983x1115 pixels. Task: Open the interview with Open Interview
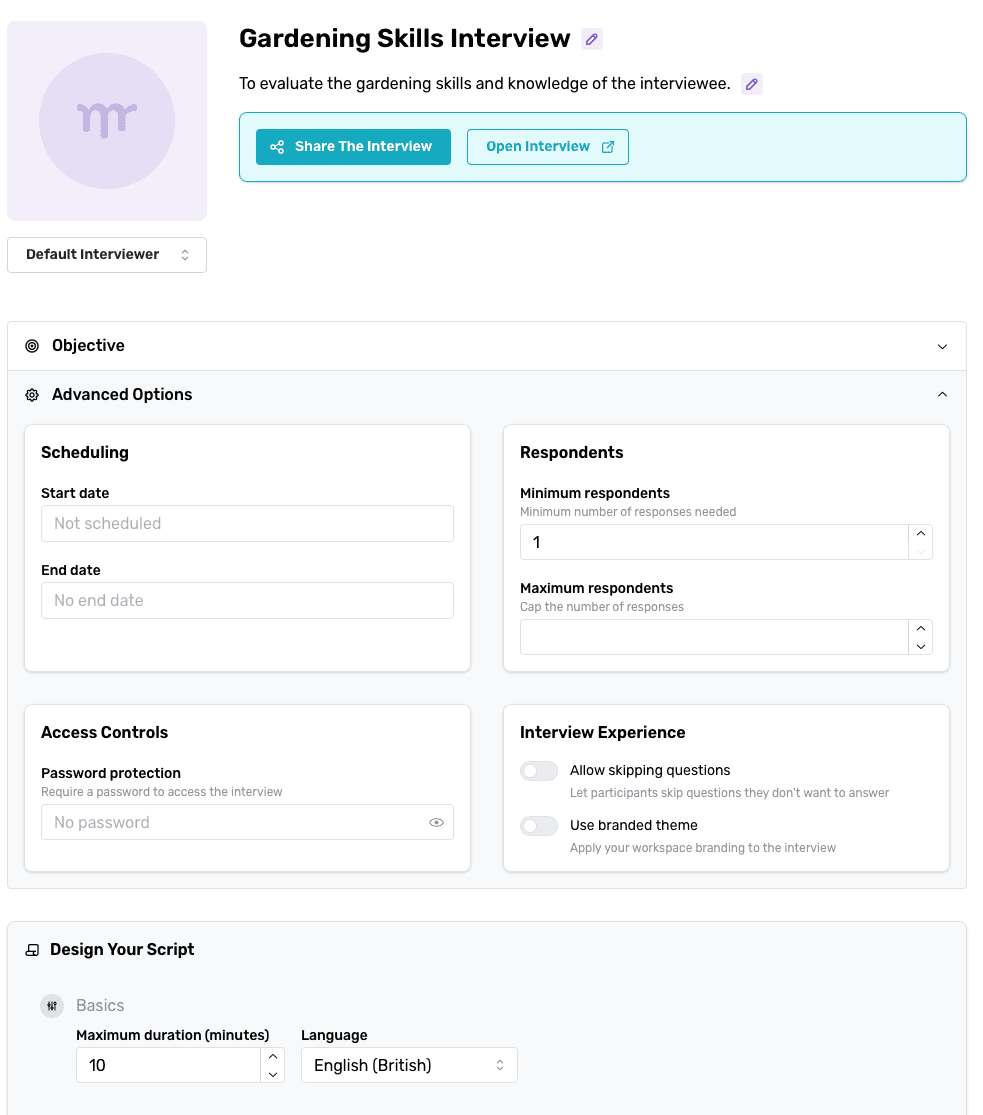[x=547, y=145]
